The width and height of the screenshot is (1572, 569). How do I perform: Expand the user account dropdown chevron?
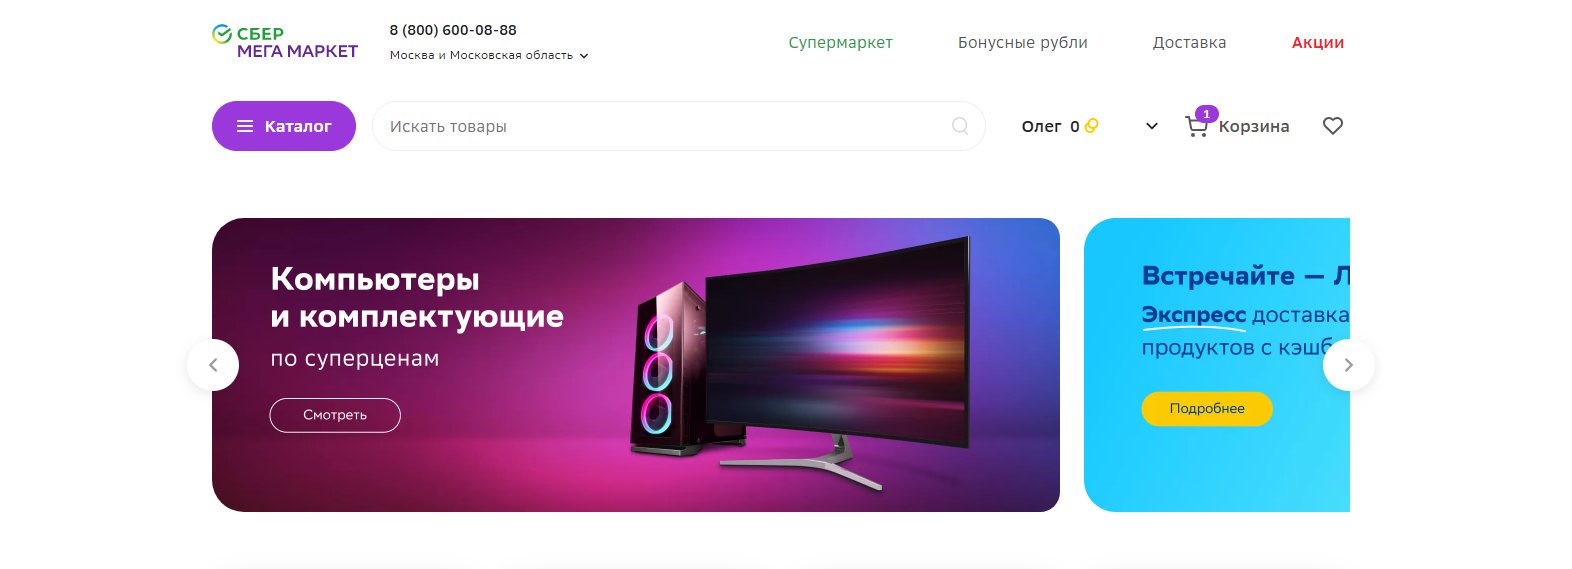pyautogui.click(x=1152, y=126)
